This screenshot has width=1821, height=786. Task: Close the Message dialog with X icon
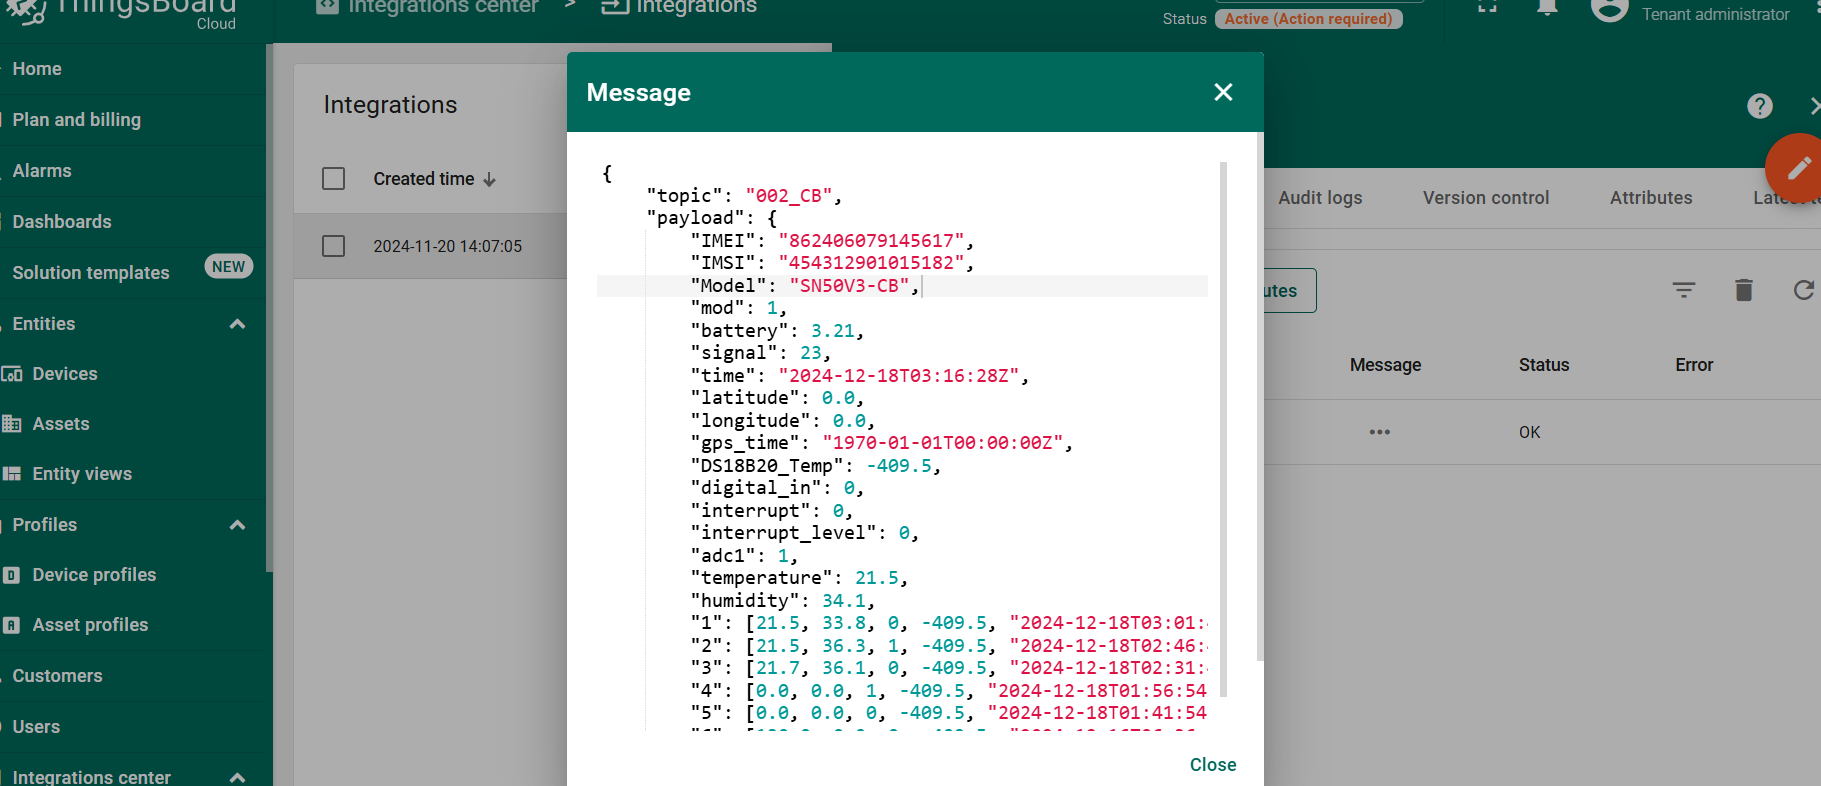[x=1223, y=92]
